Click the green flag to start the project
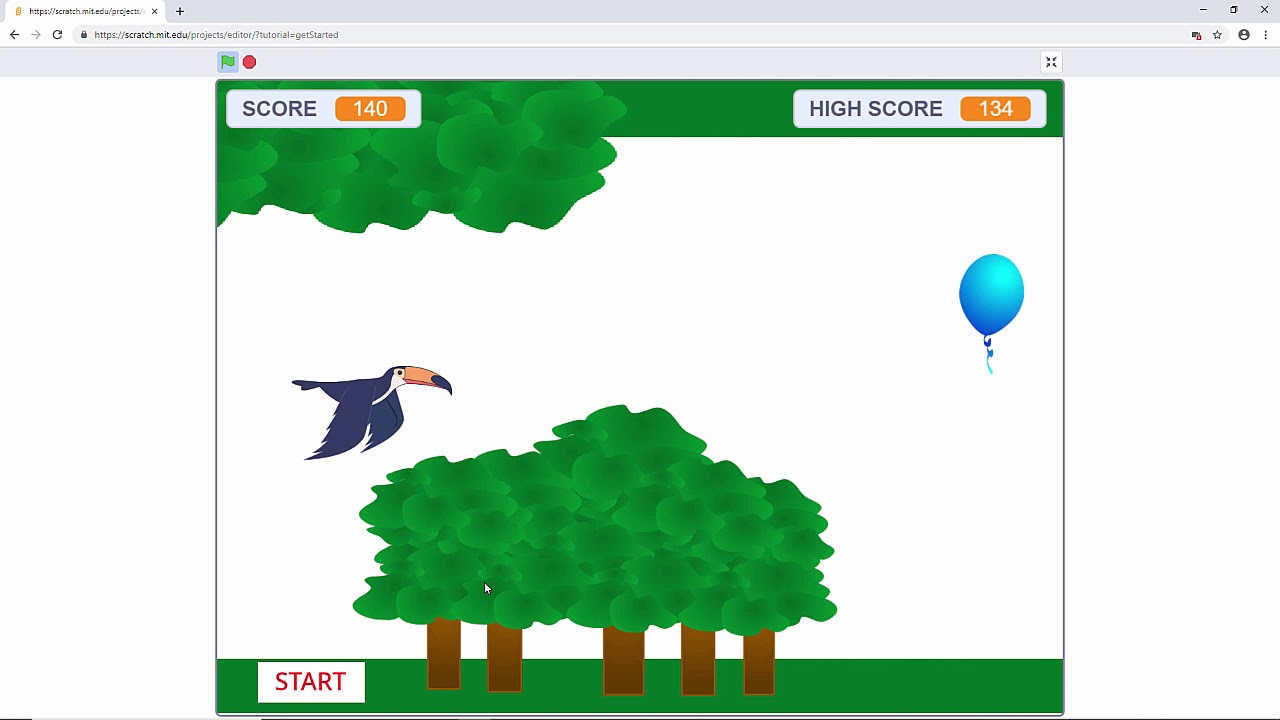This screenshot has width=1280, height=720. (228, 61)
